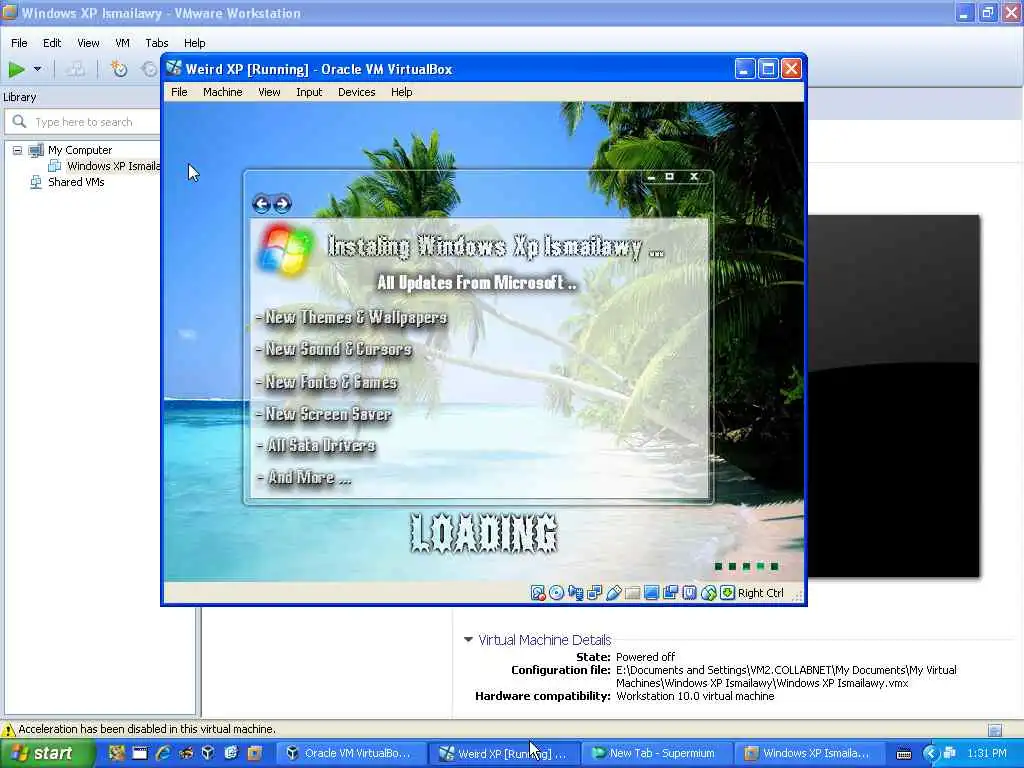Collapse the Virtual Machine Details section
1024x768 pixels.
pyautogui.click(x=468, y=640)
